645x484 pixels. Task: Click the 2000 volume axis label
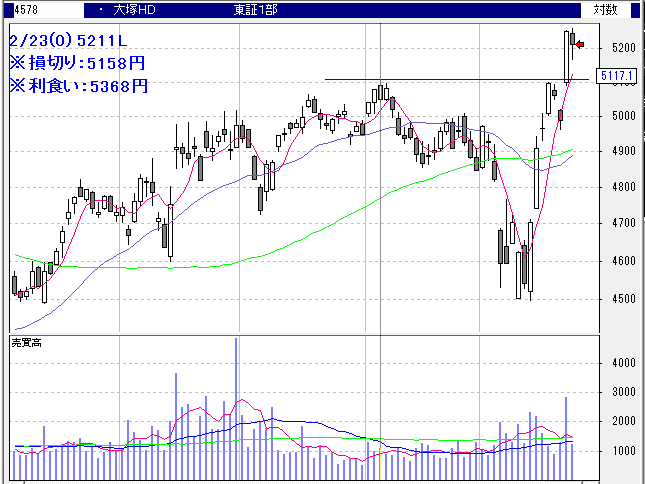[624, 422]
